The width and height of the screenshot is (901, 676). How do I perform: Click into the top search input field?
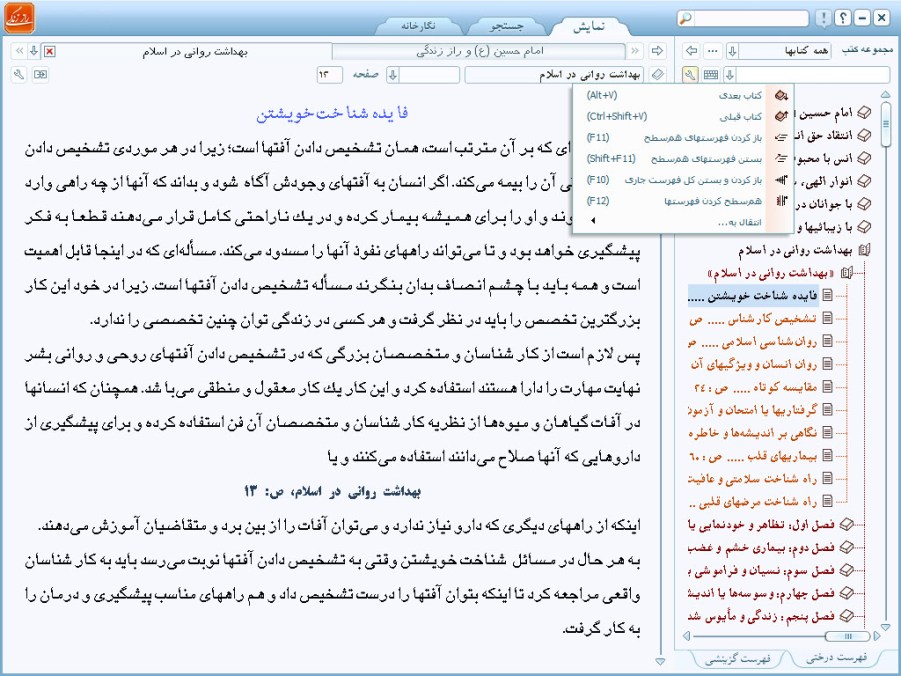[x=752, y=18]
